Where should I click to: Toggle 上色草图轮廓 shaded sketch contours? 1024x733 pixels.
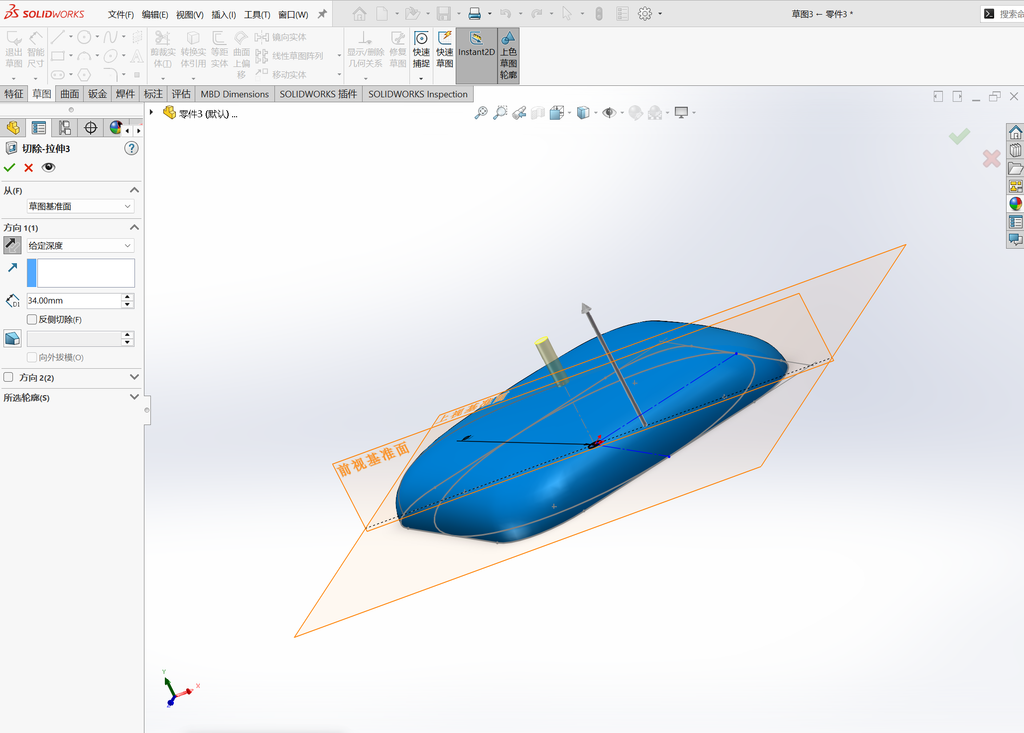[508, 56]
